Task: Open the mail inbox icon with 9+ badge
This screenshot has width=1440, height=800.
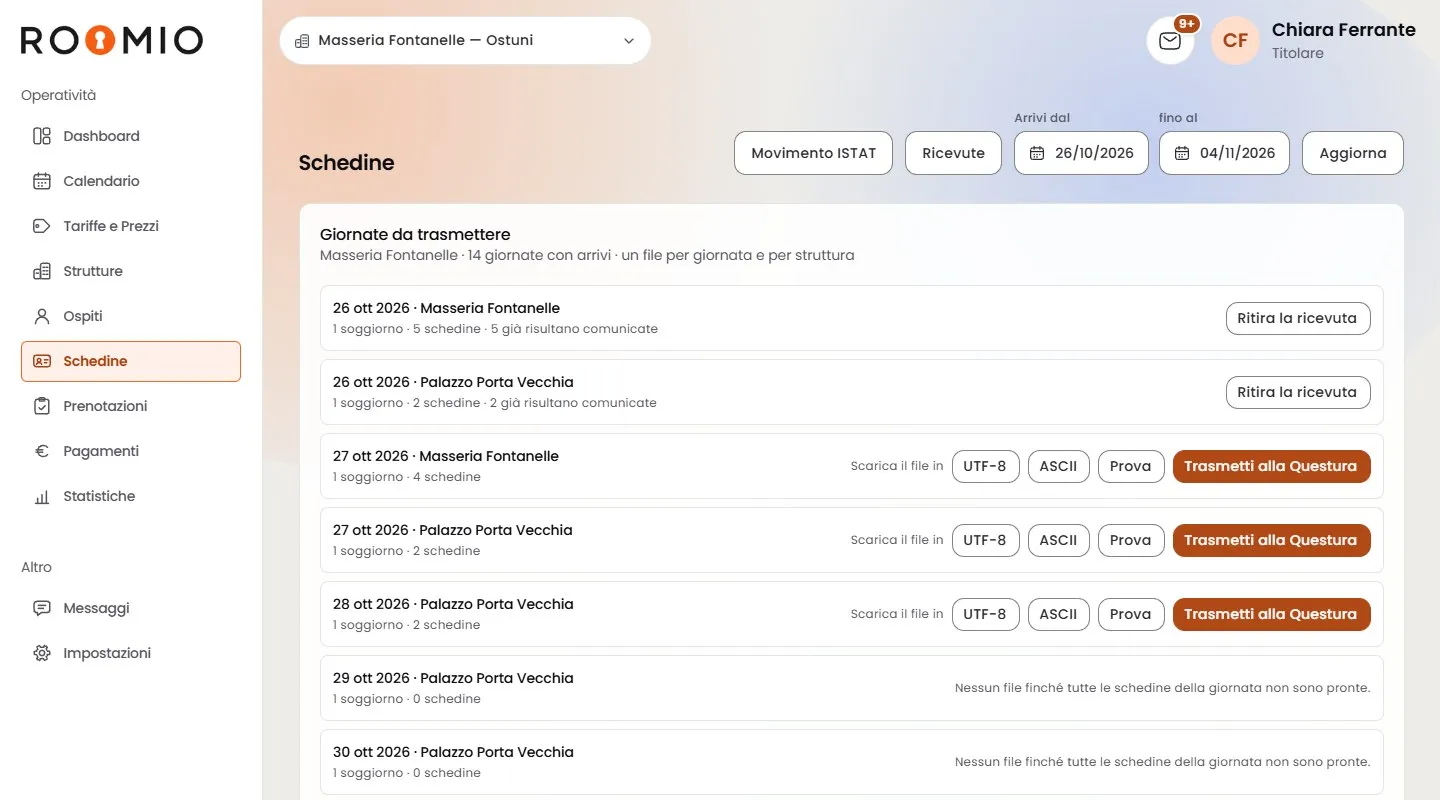Action: [x=1170, y=41]
